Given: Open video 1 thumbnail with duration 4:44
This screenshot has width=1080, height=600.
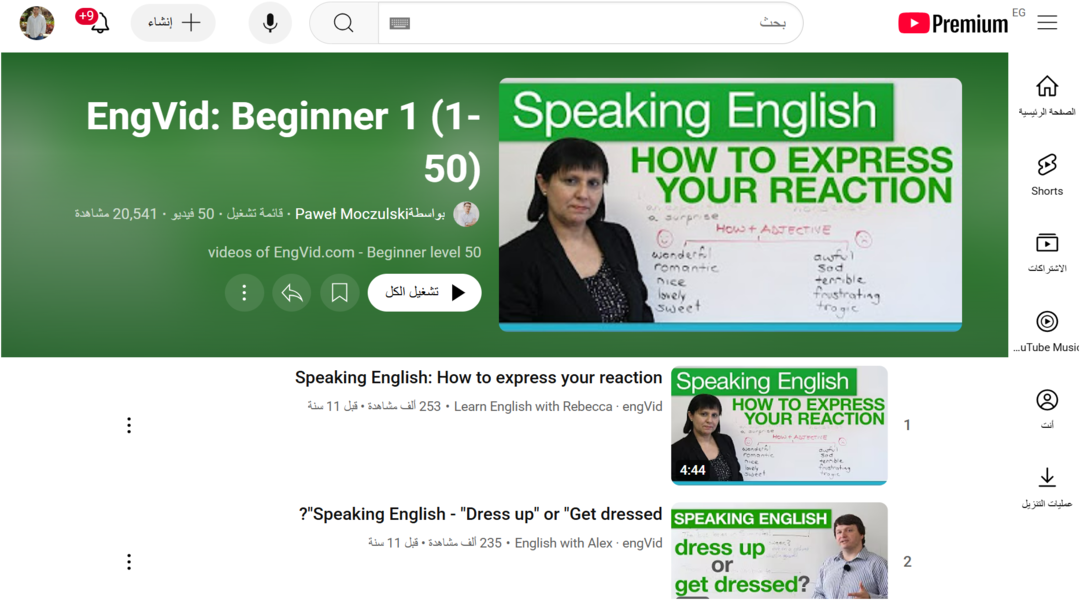Looking at the screenshot, I should (x=779, y=425).
